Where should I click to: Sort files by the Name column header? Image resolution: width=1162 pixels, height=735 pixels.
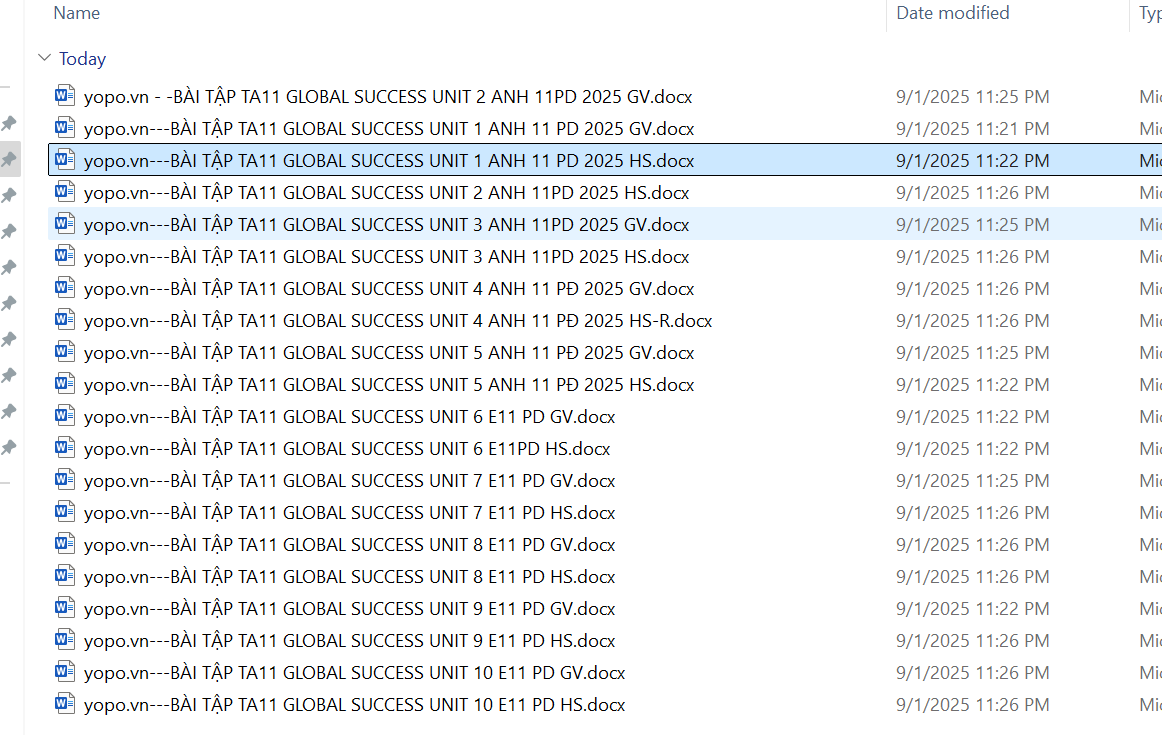[77, 13]
